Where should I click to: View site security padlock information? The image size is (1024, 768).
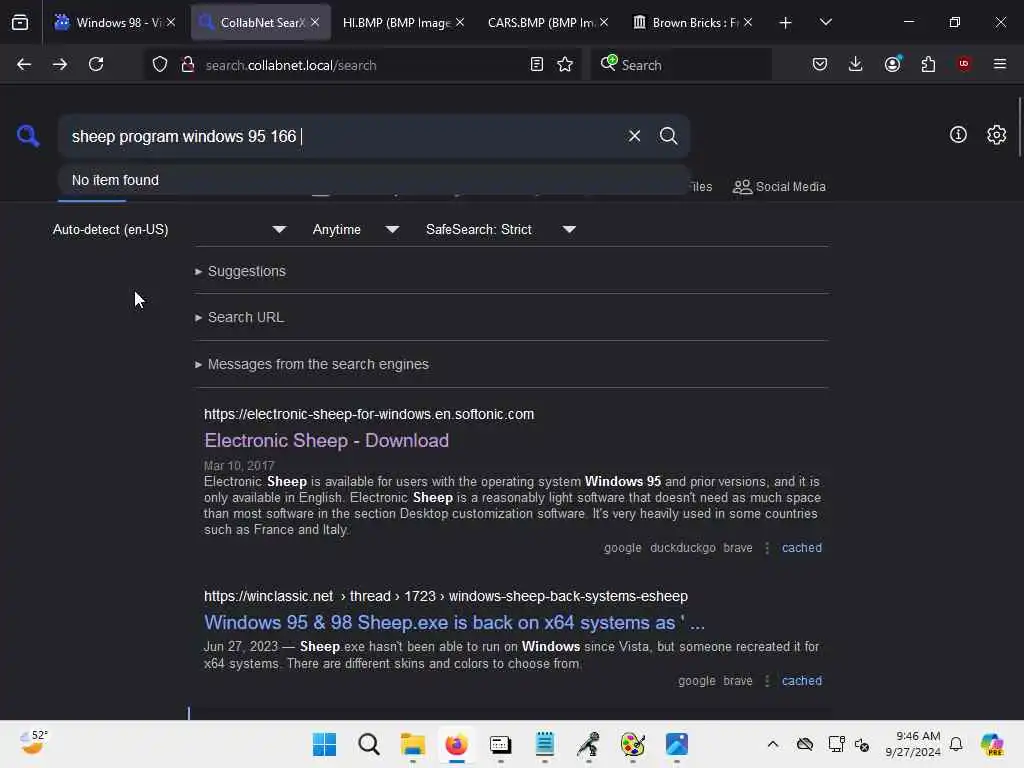pyautogui.click(x=188, y=64)
